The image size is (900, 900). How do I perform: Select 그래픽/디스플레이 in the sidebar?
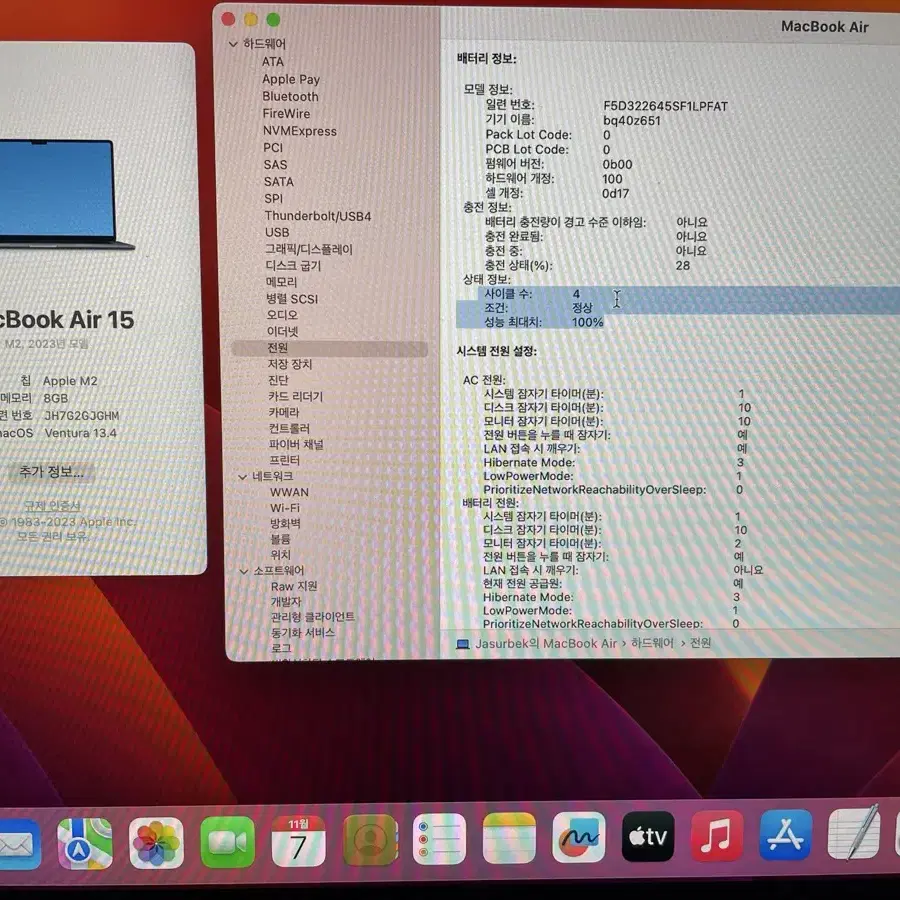309,249
